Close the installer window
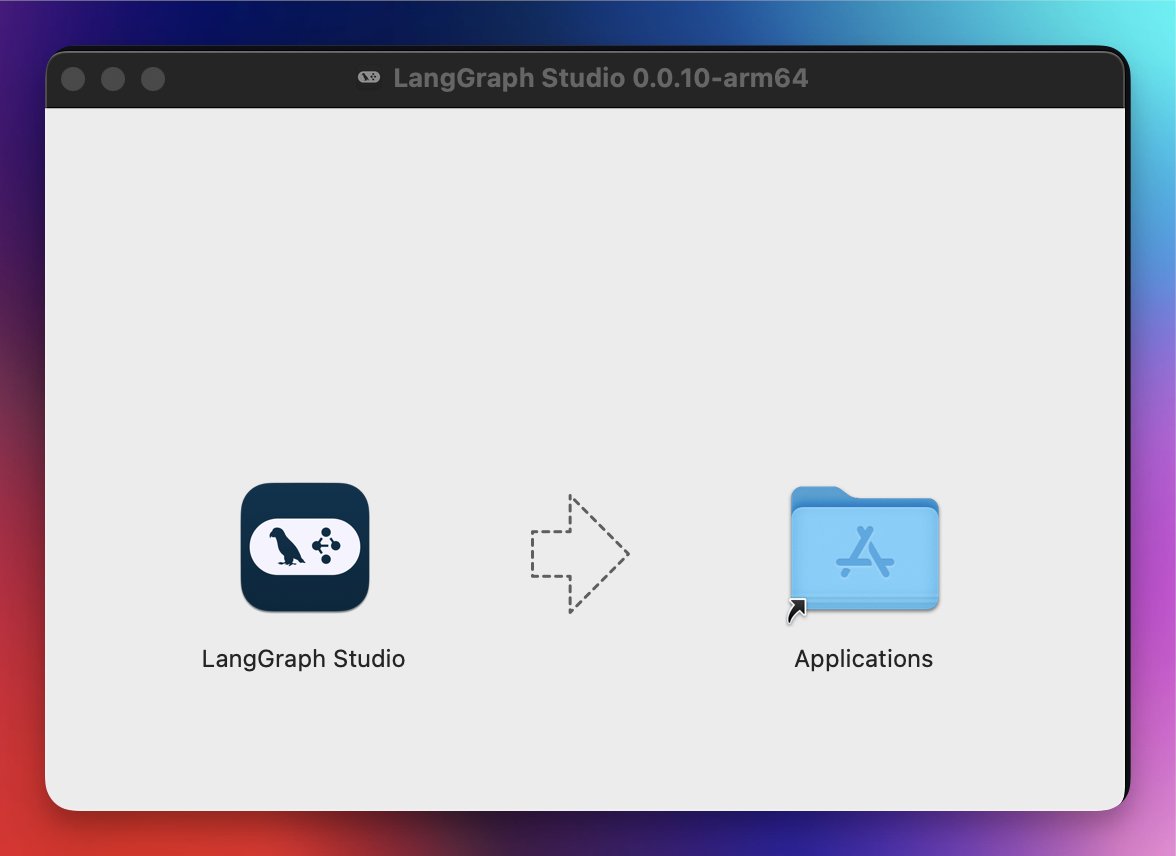This screenshot has width=1176, height=856. point(73,79)
